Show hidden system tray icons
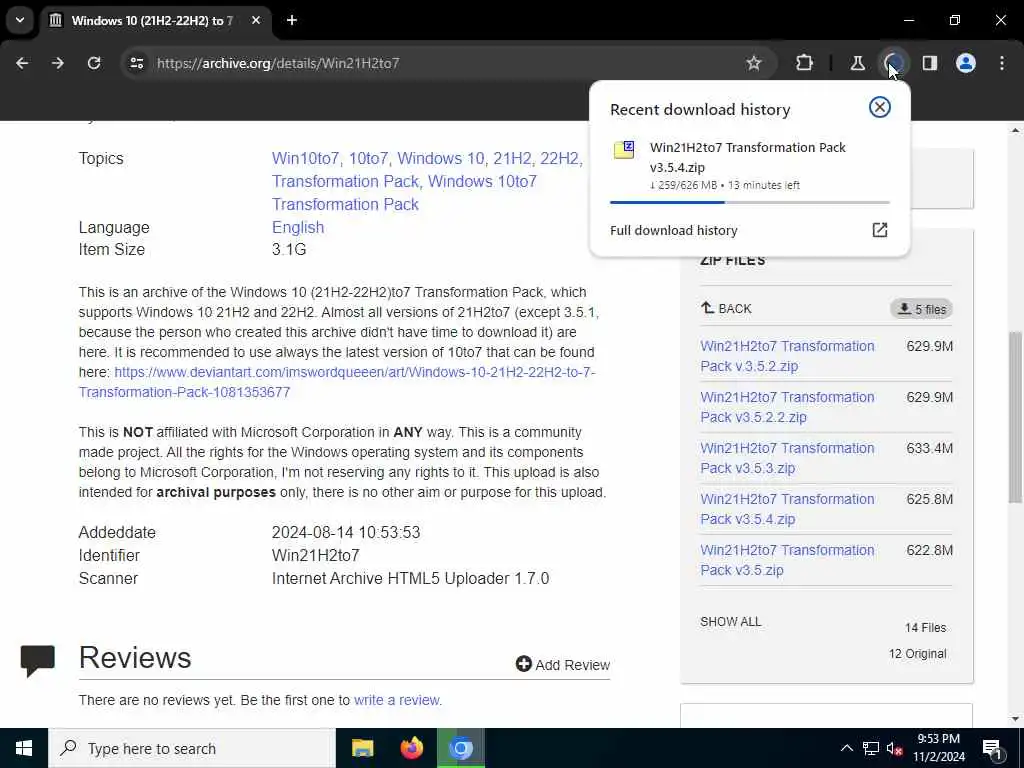 click(x=846, y=748)
